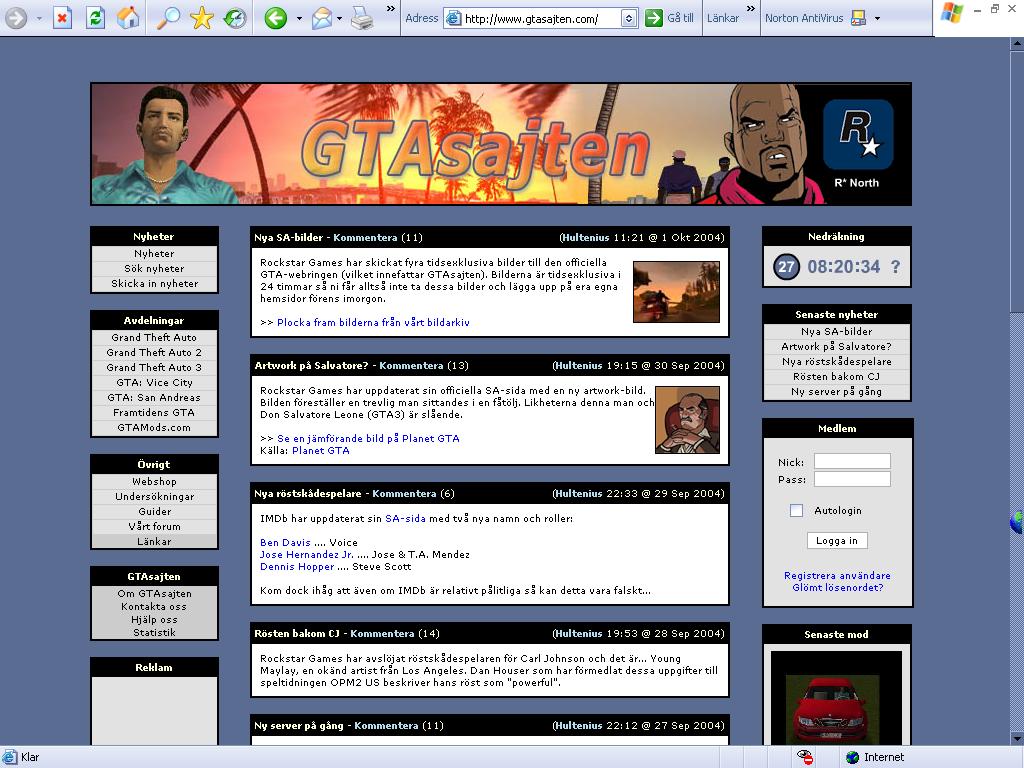Open Kommentera link for Rösten bakom CJ
This screenshot has height=768, width=1024.
[x=382, y=633]
